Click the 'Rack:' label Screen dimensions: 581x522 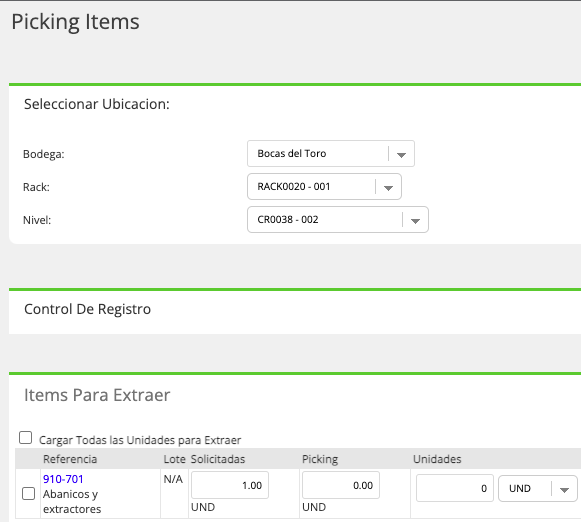point(36,187)
